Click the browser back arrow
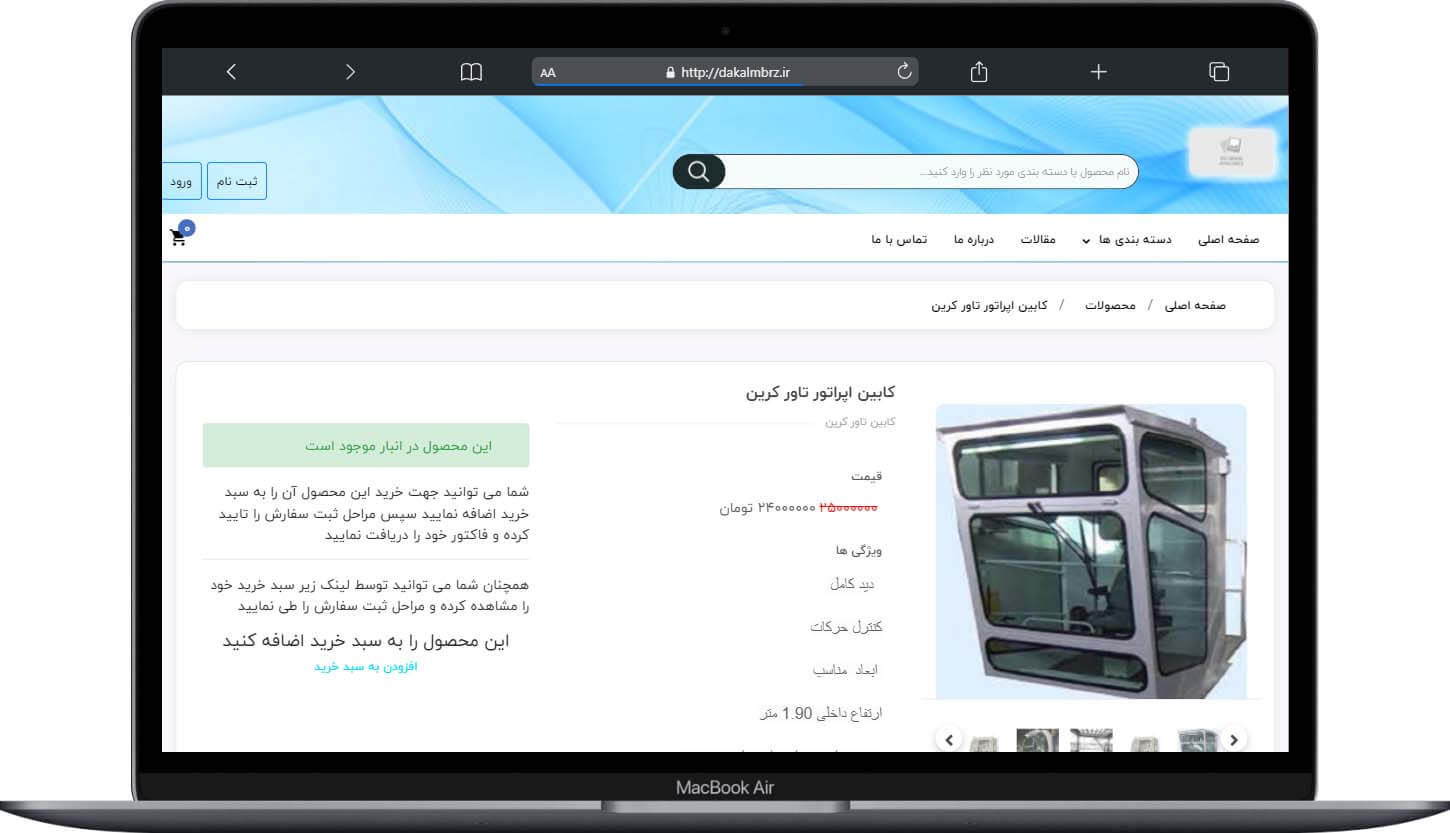Screen dimensions: 1450x833 pos(231,72)
